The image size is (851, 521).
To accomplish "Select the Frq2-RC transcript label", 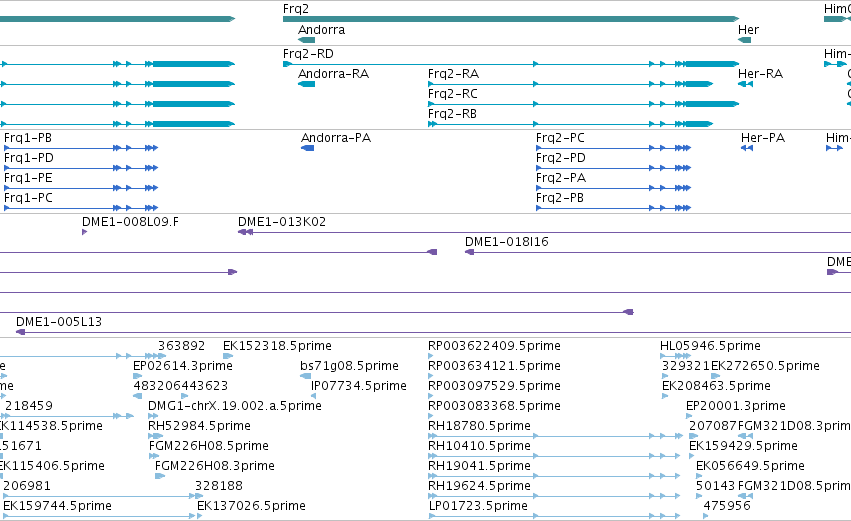I will pos(453,94).
